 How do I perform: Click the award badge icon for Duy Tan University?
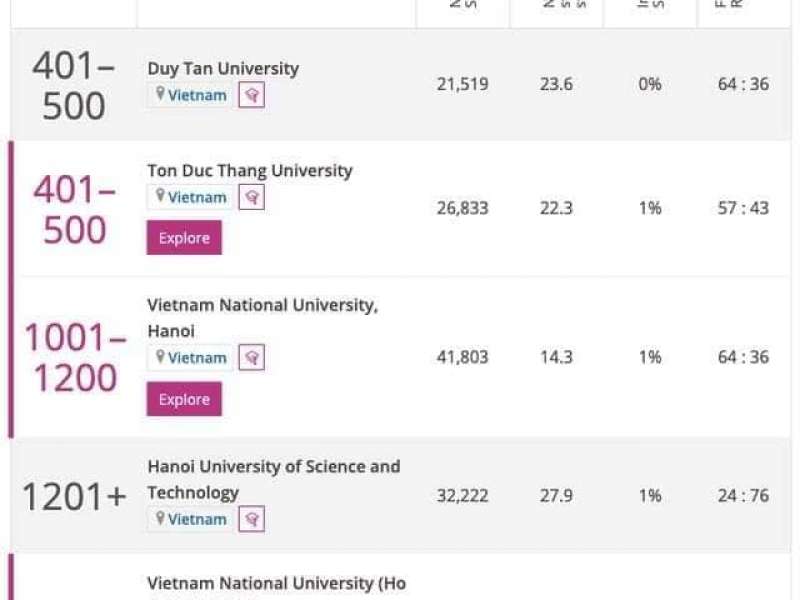(252, 96)
